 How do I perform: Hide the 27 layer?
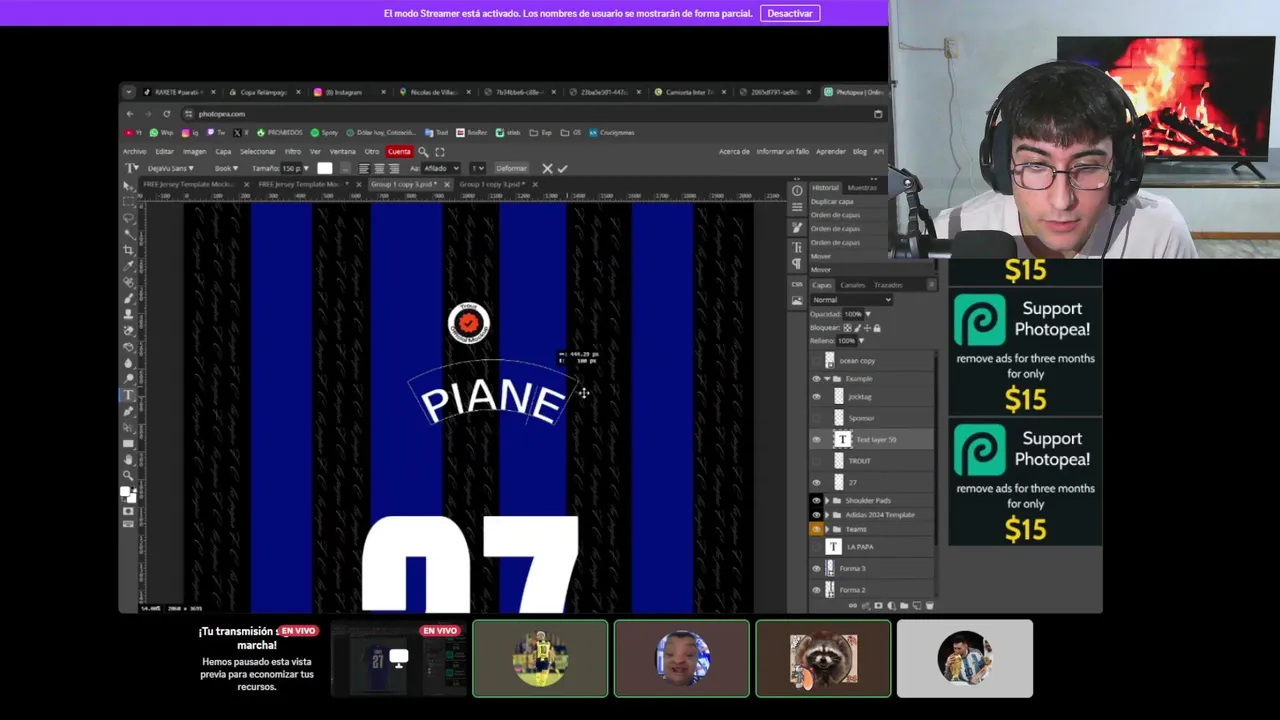click(816, 482)
